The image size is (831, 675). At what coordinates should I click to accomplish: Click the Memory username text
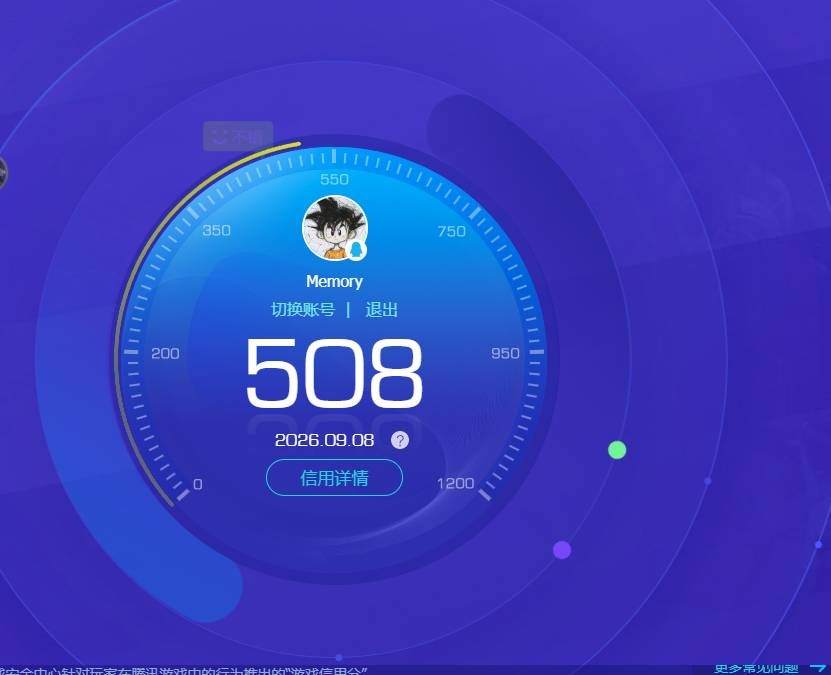pyautogui.click(x=334, y=281)
